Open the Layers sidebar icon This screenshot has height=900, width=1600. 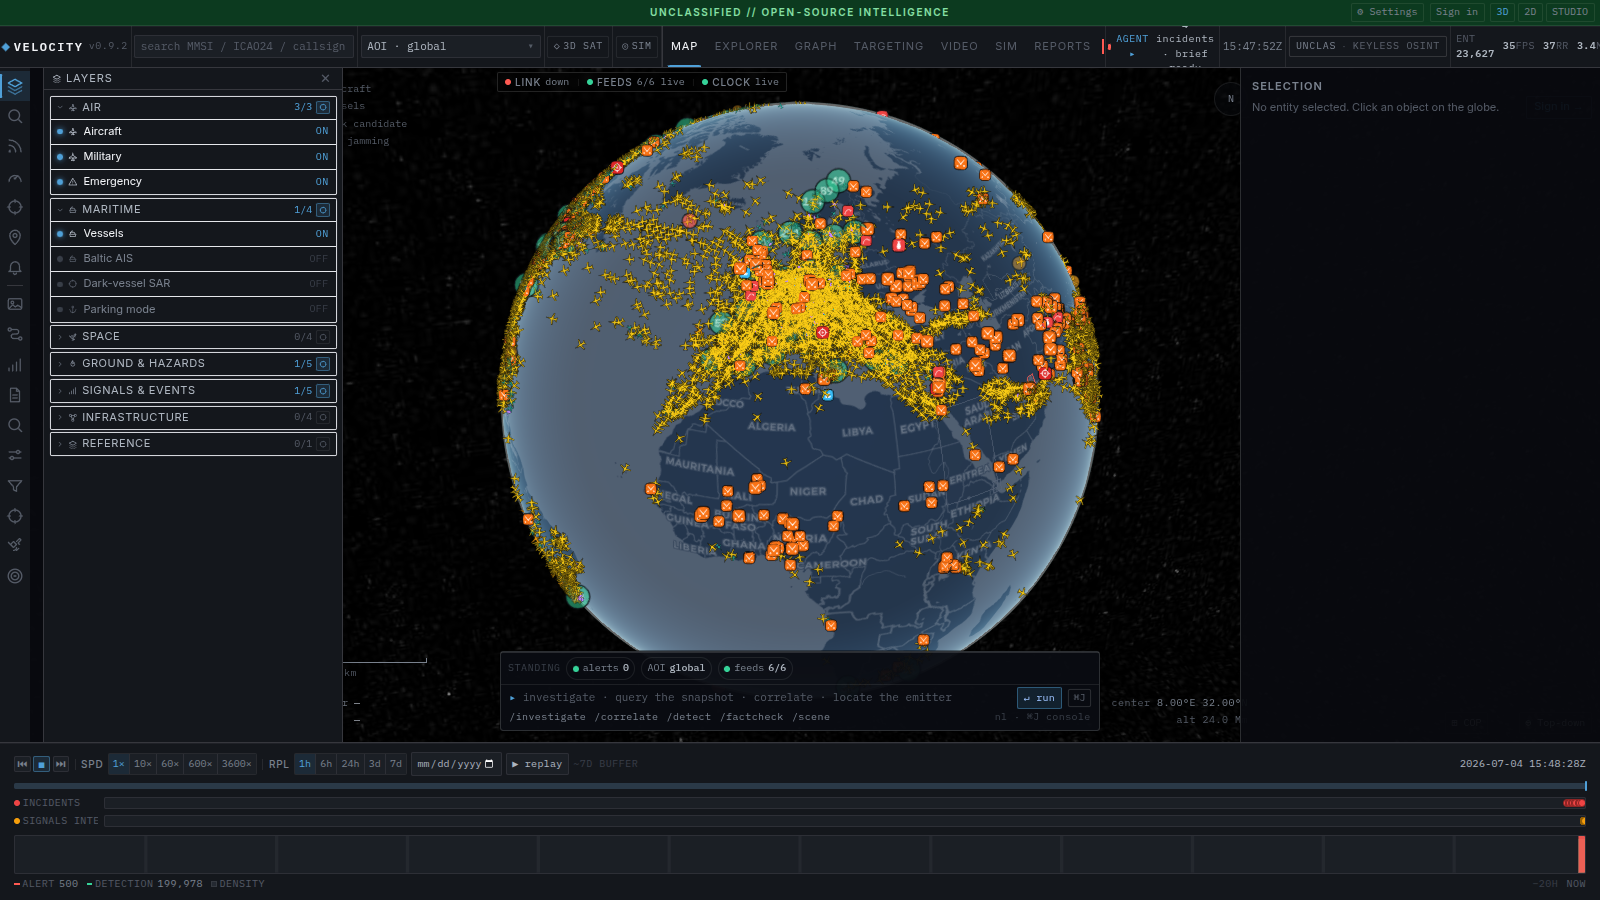coord(15,86)
